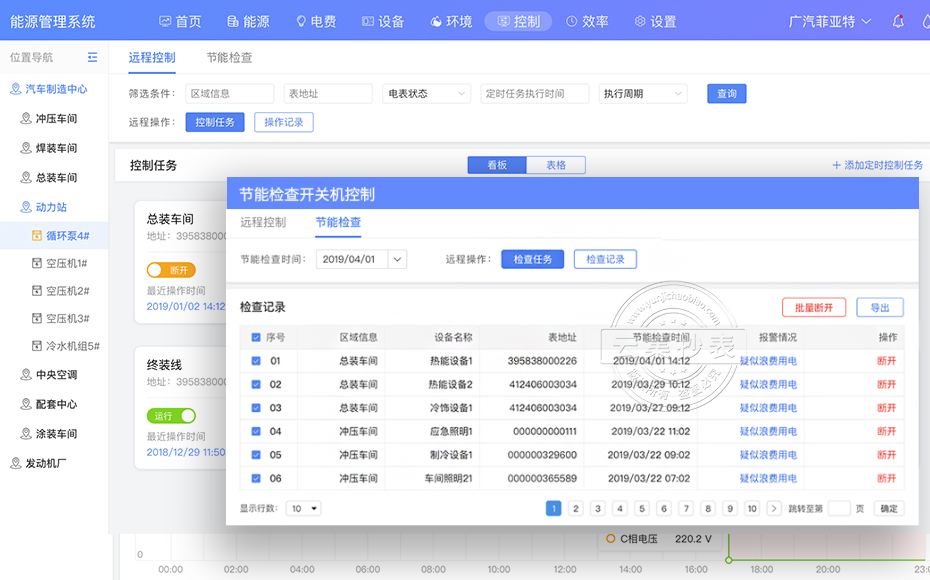Click the 批量断开 button
Viewport: 930px width, 580px height.
pos(813,308)
